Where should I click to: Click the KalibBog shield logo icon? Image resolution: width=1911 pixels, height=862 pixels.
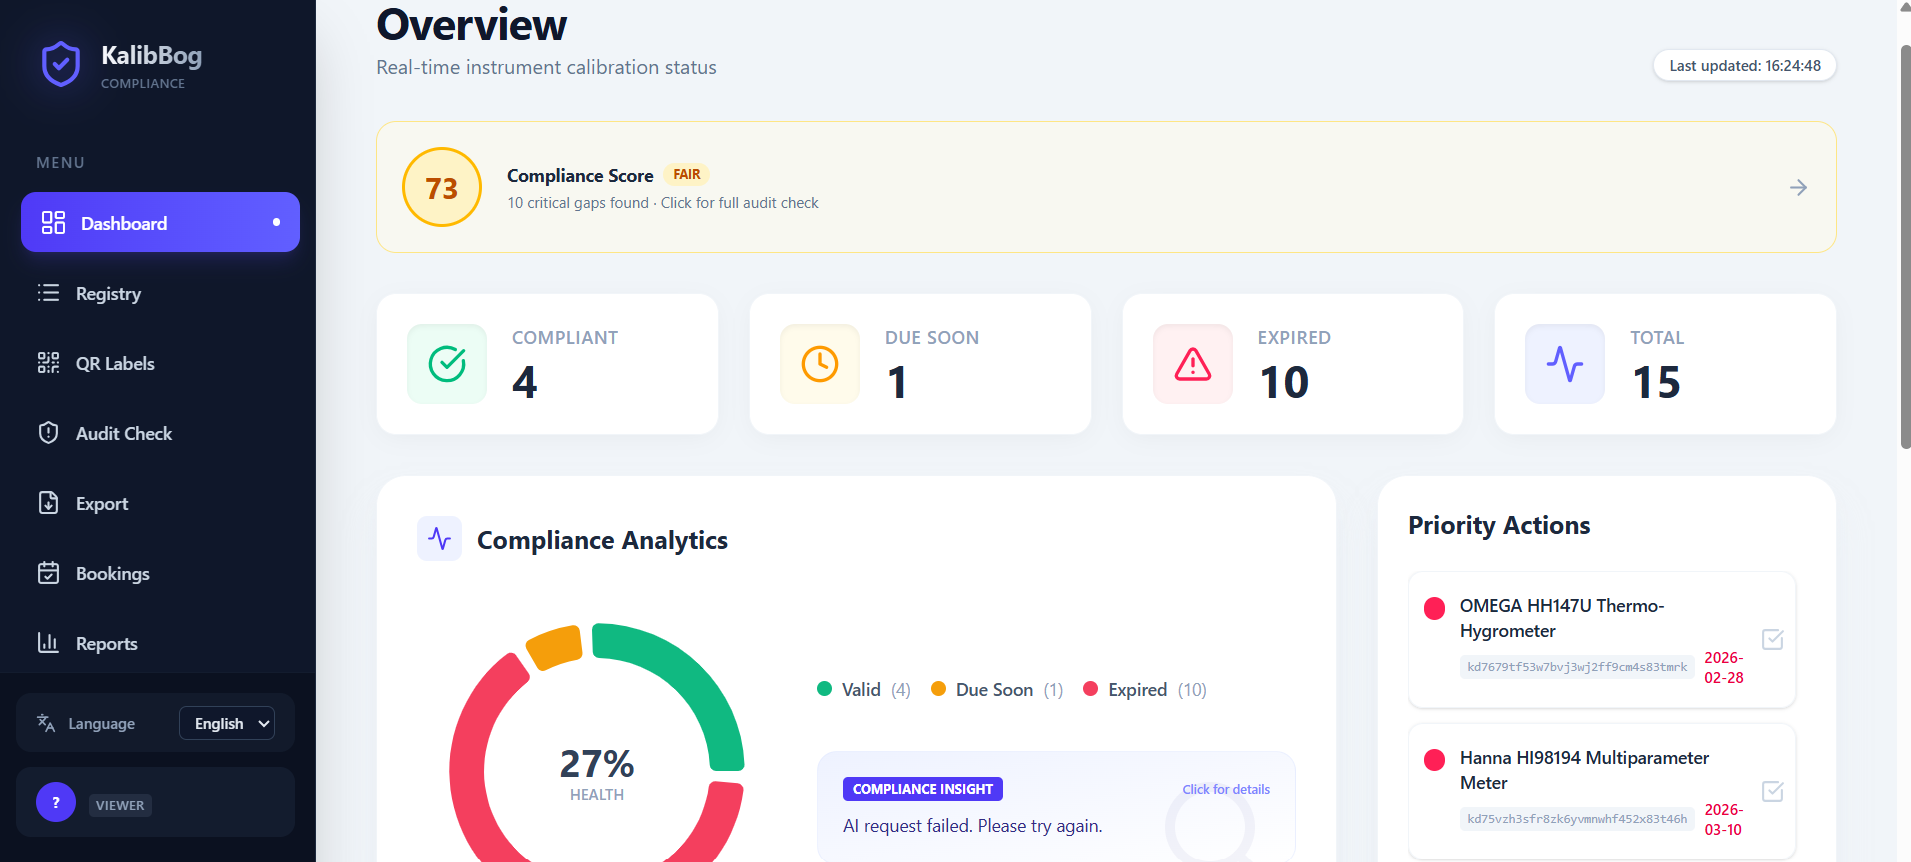61,64
